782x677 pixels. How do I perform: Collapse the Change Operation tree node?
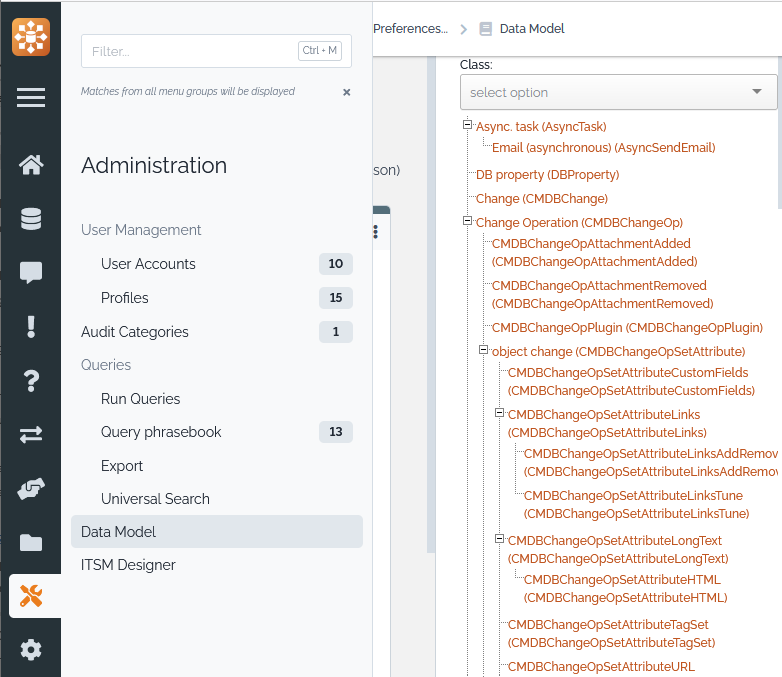467,221
